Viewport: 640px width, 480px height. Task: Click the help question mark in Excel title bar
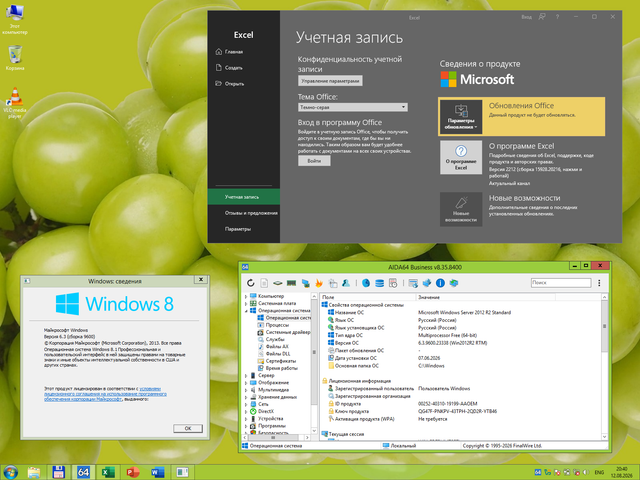click(x=557, y=17)
